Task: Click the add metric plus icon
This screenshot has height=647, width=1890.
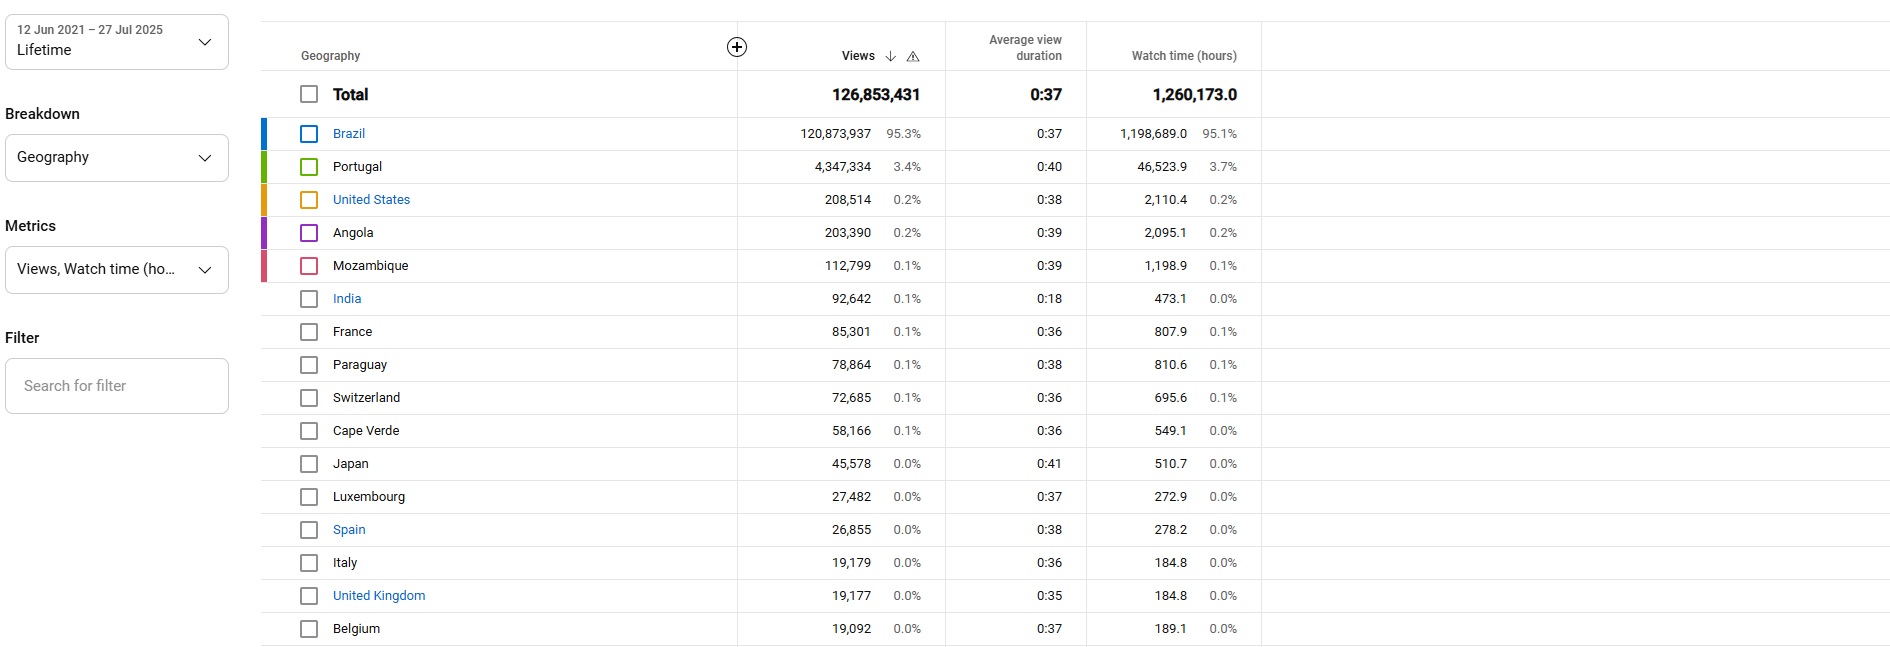Action: (x=737, y=47)
